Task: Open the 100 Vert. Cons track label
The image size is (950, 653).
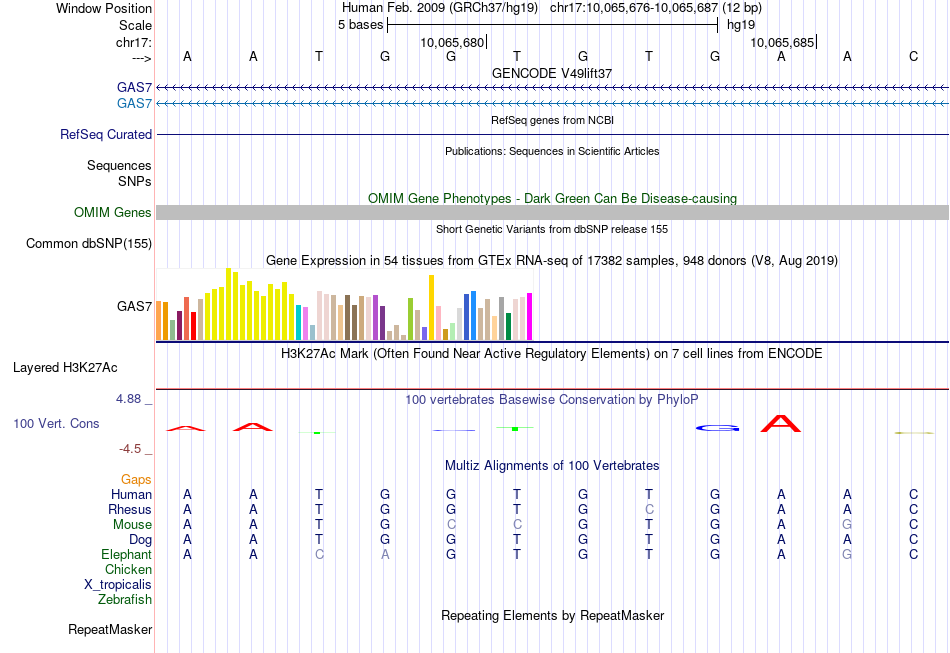Action: [56, 423]
